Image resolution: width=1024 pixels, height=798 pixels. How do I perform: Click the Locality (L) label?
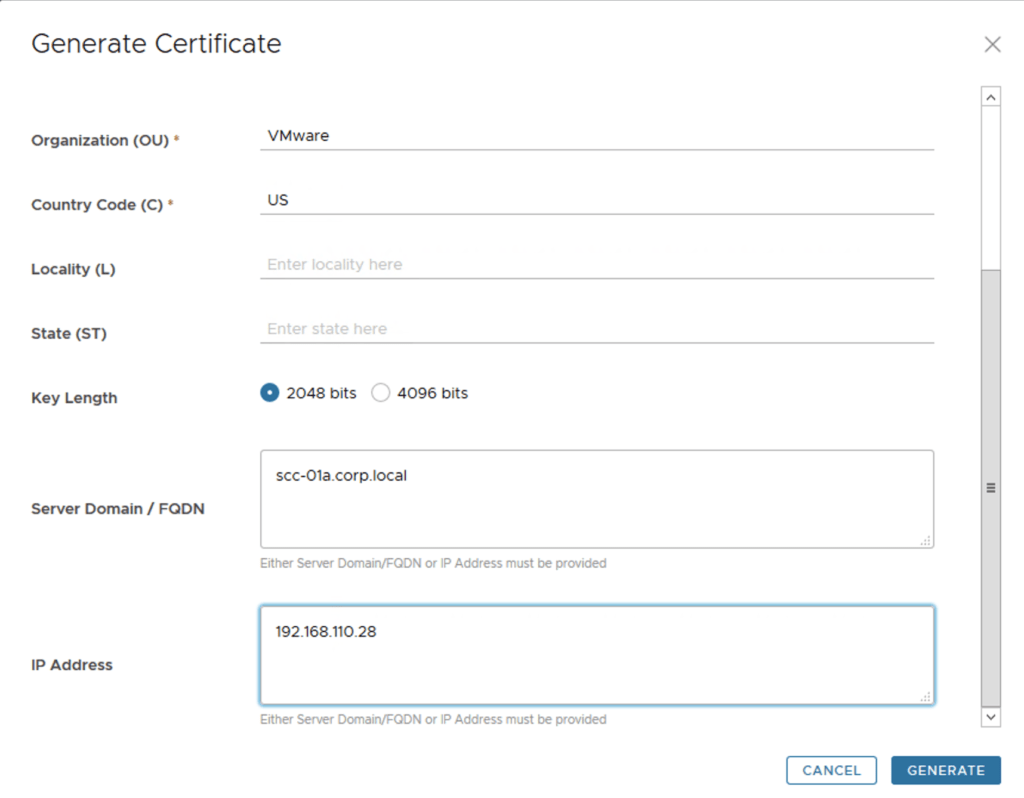73,270
